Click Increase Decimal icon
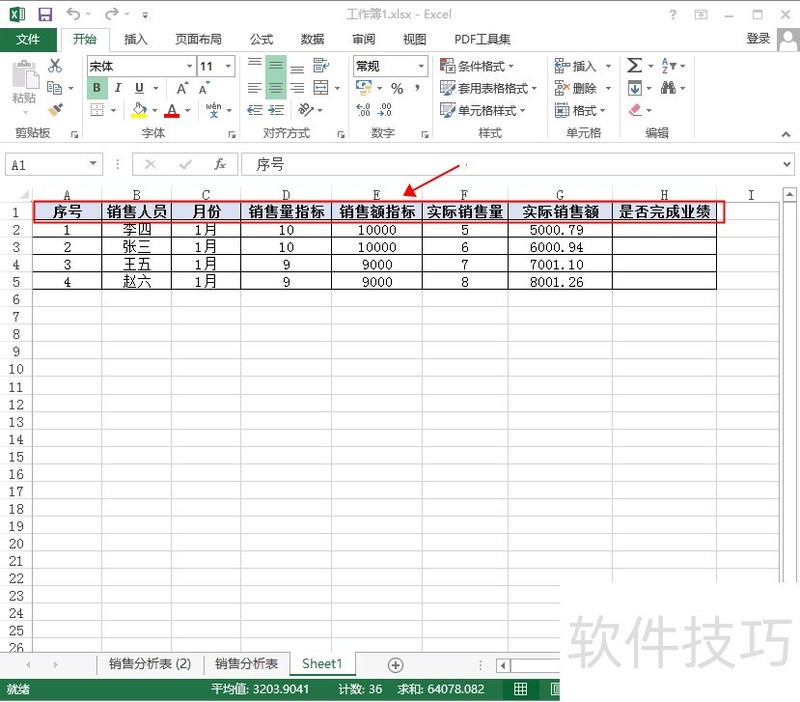 click(363, 110)
